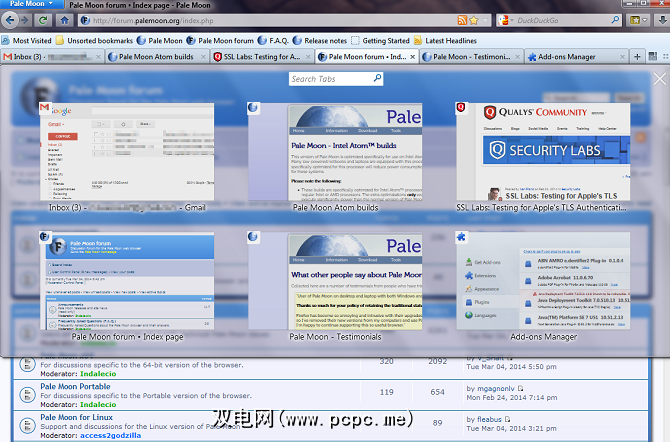Open the Release notes bookmark
670x442 pixels.
click(320, 41)
